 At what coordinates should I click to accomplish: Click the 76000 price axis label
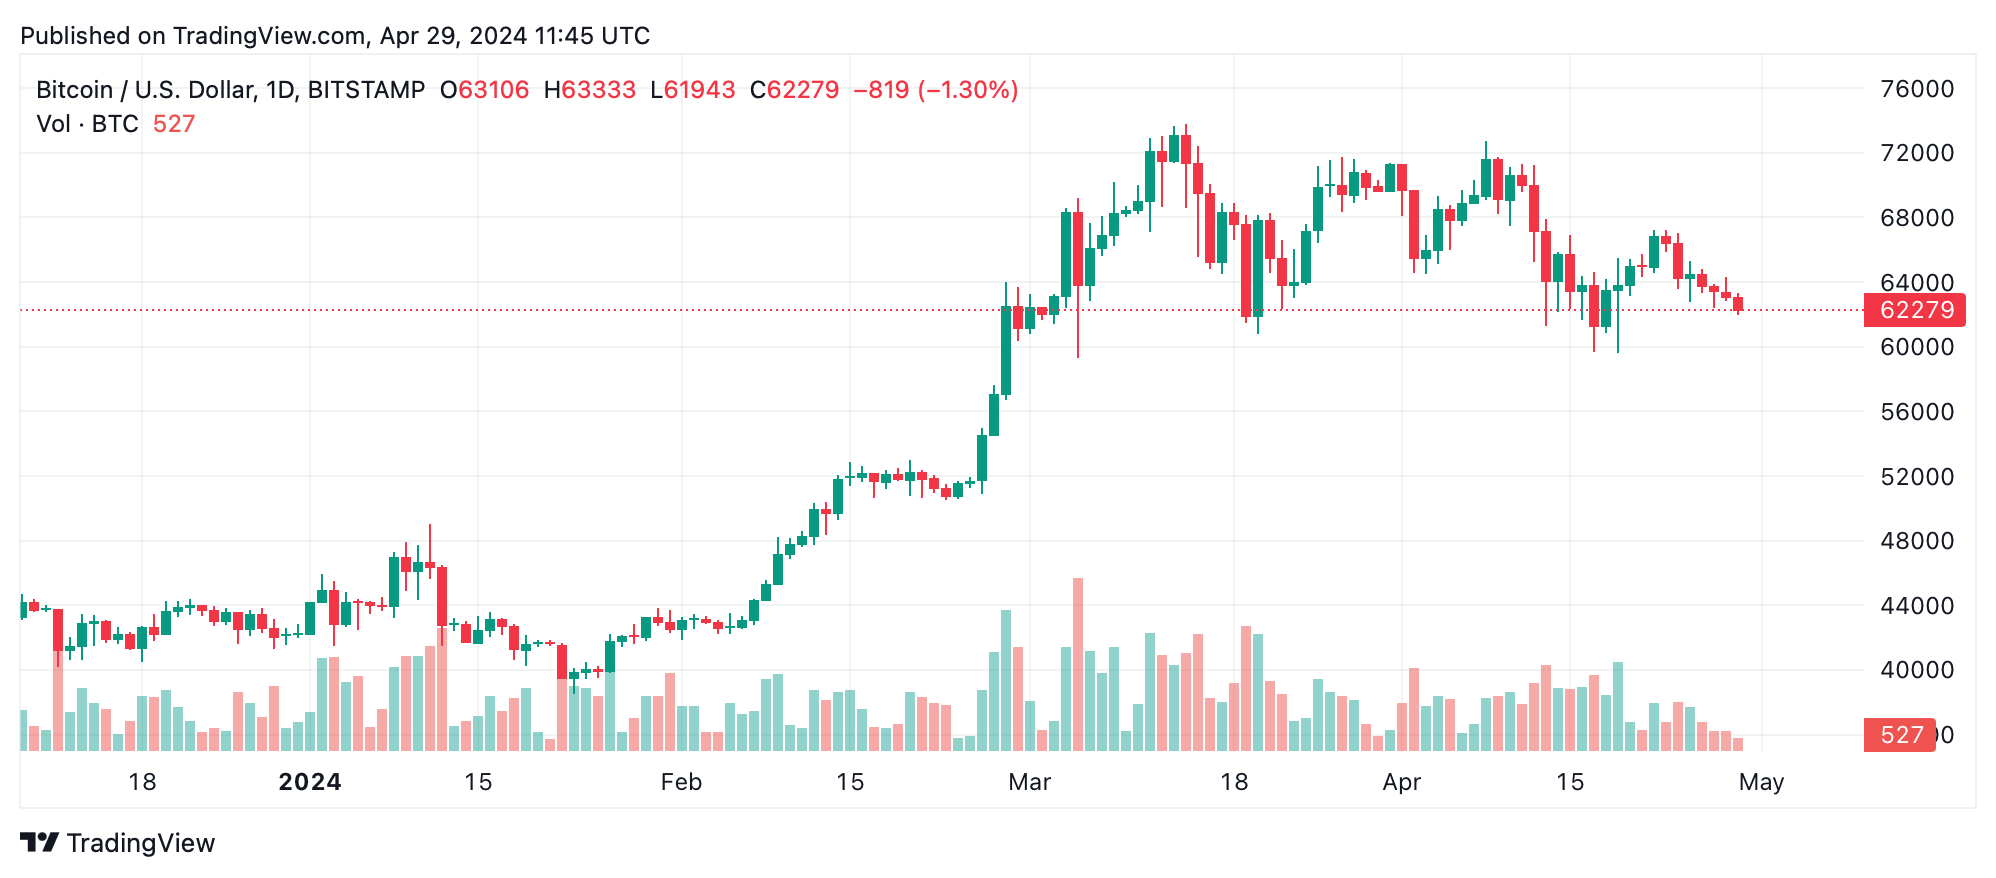coord(1917,89)
